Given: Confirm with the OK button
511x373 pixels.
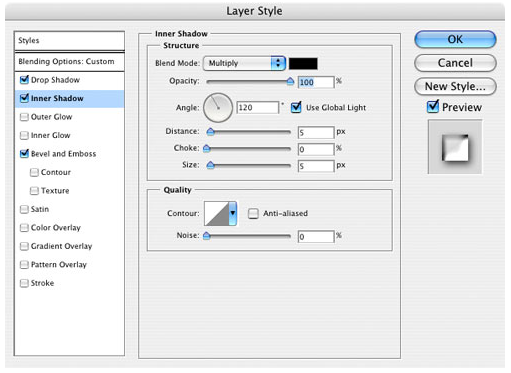Looking at the screenshot, I should [455, 39].
